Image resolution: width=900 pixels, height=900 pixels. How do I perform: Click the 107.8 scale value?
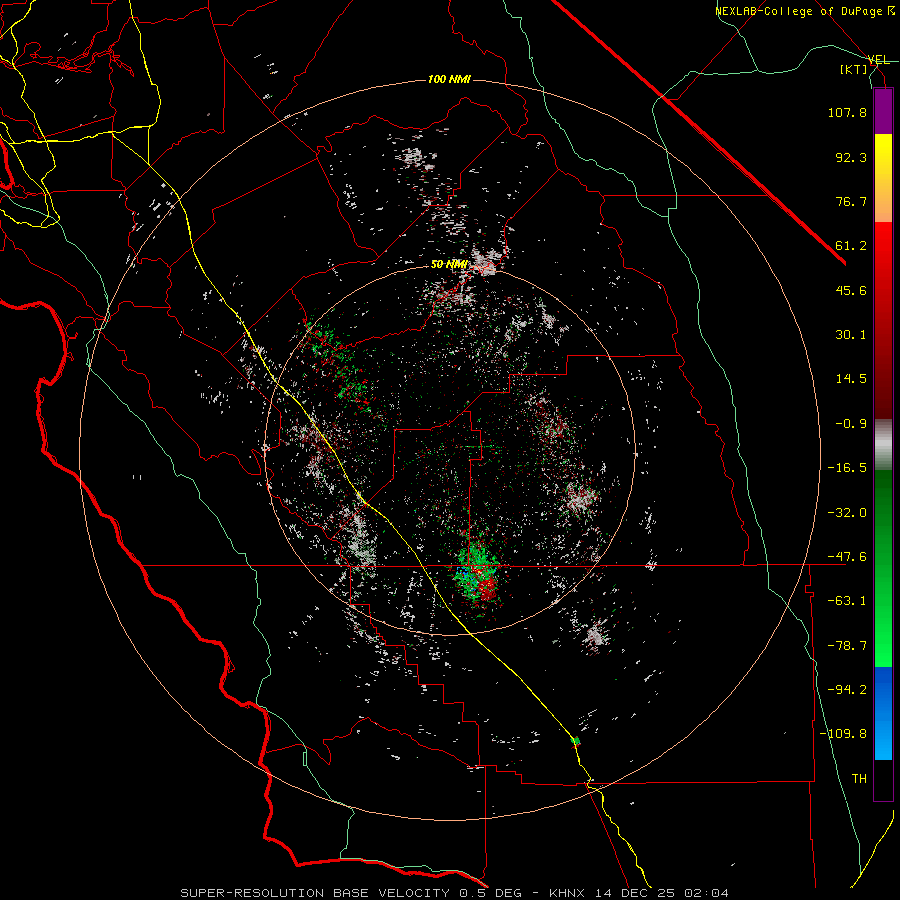coord(847,112)
